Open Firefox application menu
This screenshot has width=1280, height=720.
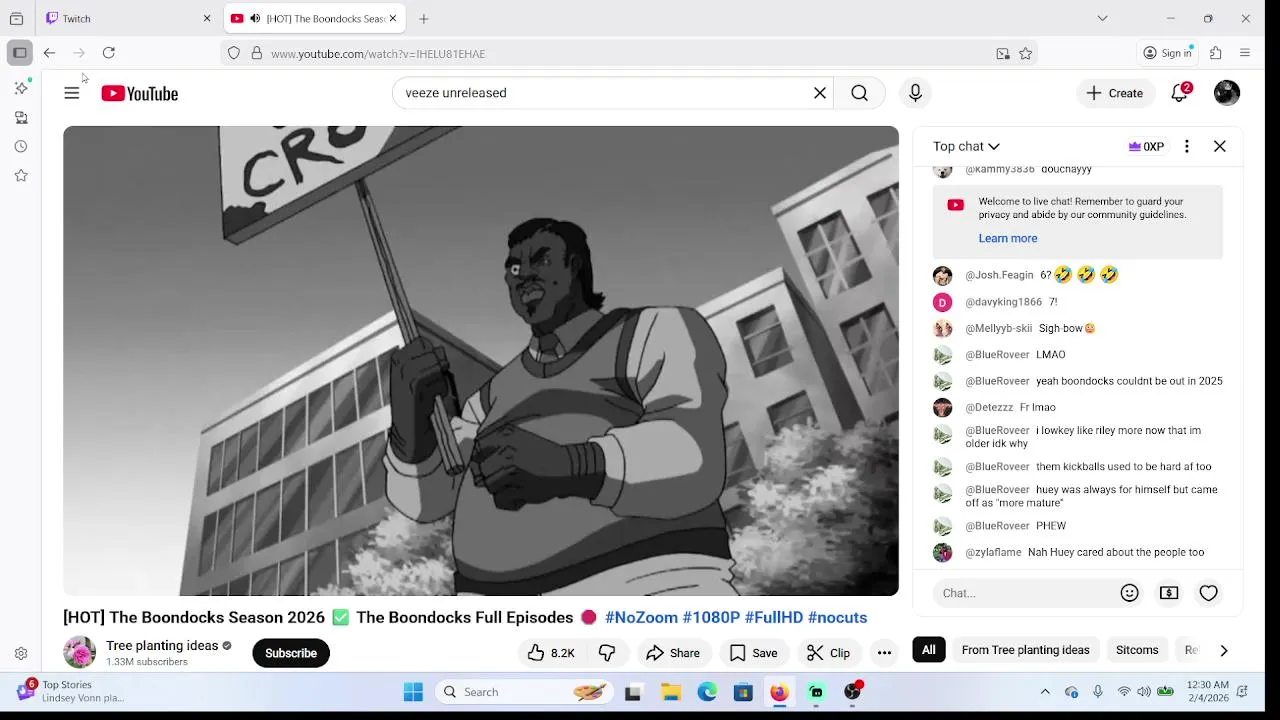point(1245,53)
